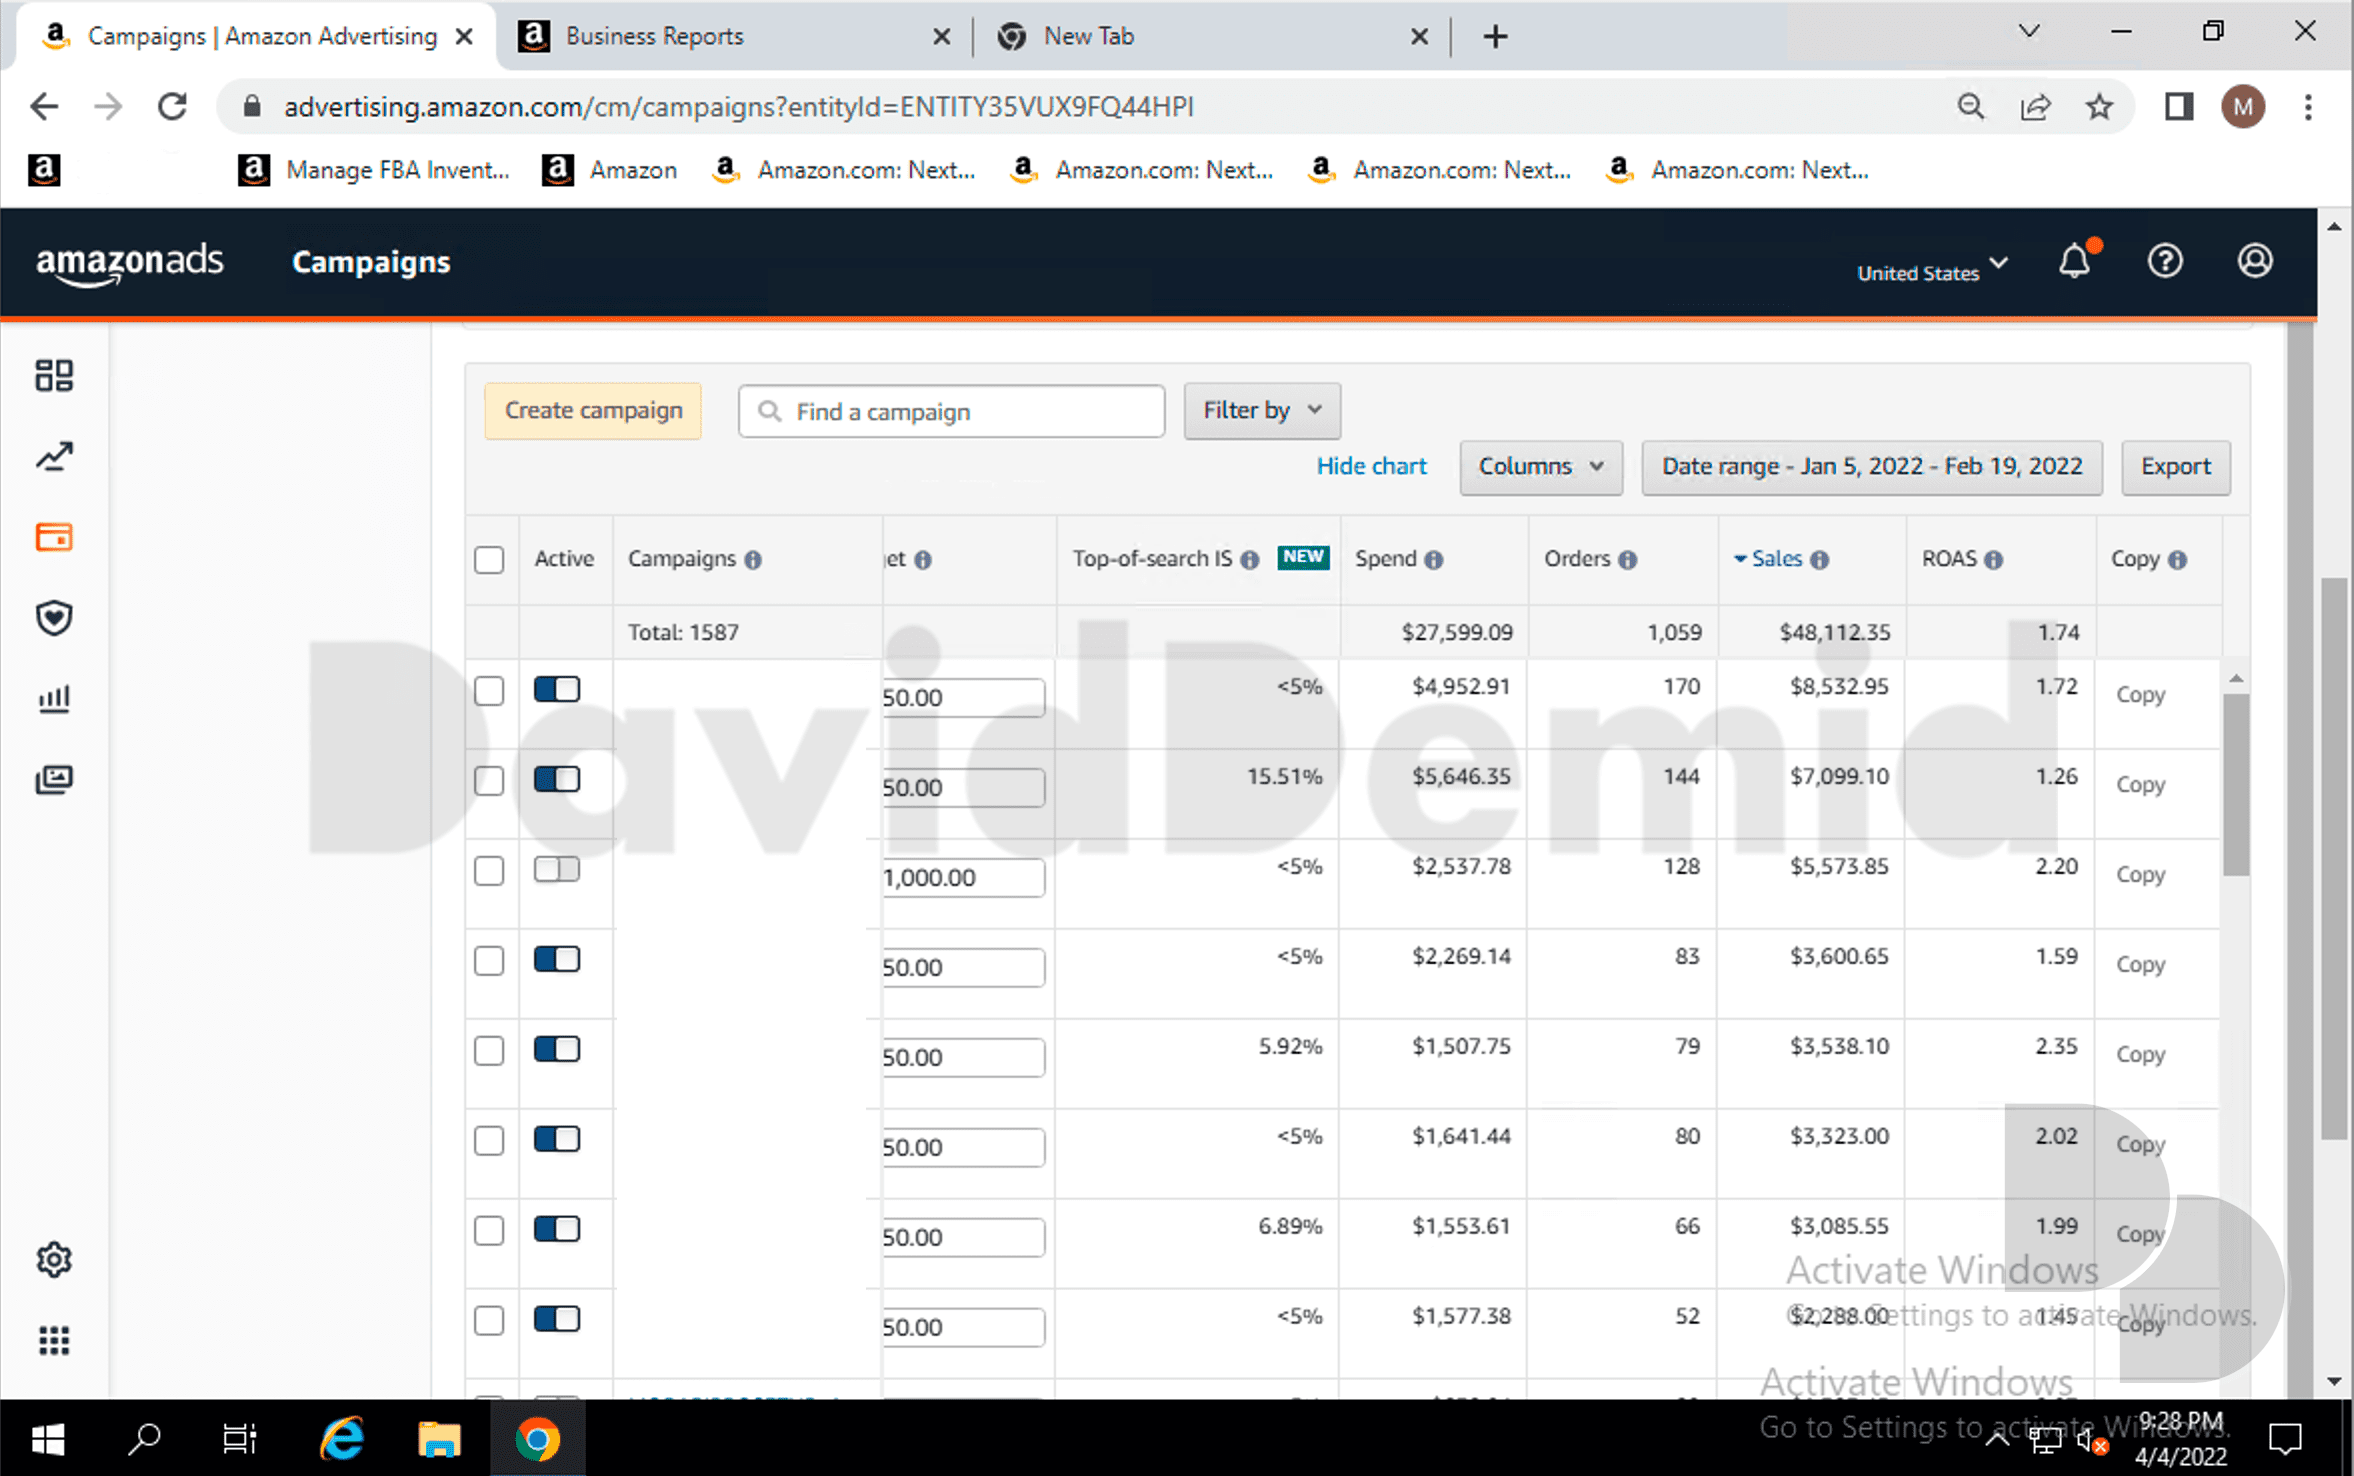Open the campaigns card icon in sidebar
This screenshot has height=1476, width=2354.
point(54,537)
